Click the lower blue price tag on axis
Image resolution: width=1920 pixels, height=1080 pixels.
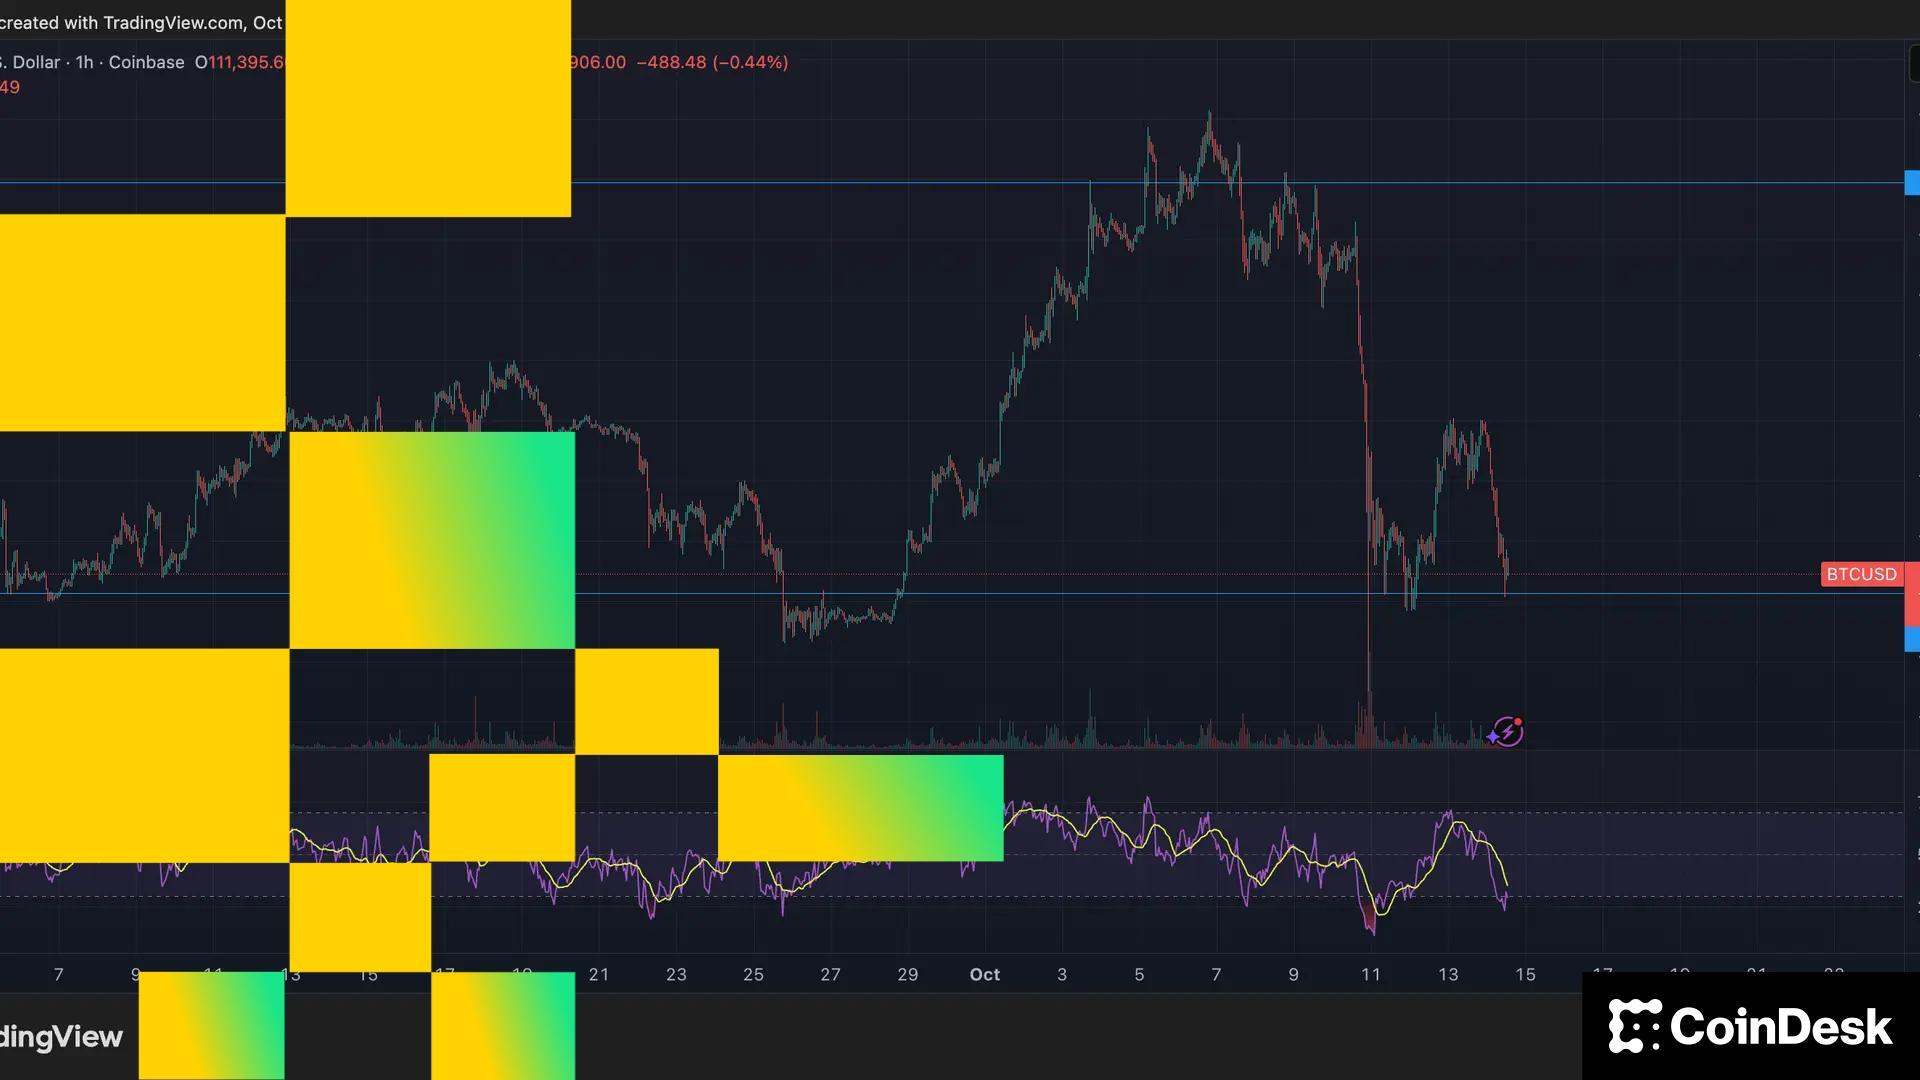click(1912, 640)
